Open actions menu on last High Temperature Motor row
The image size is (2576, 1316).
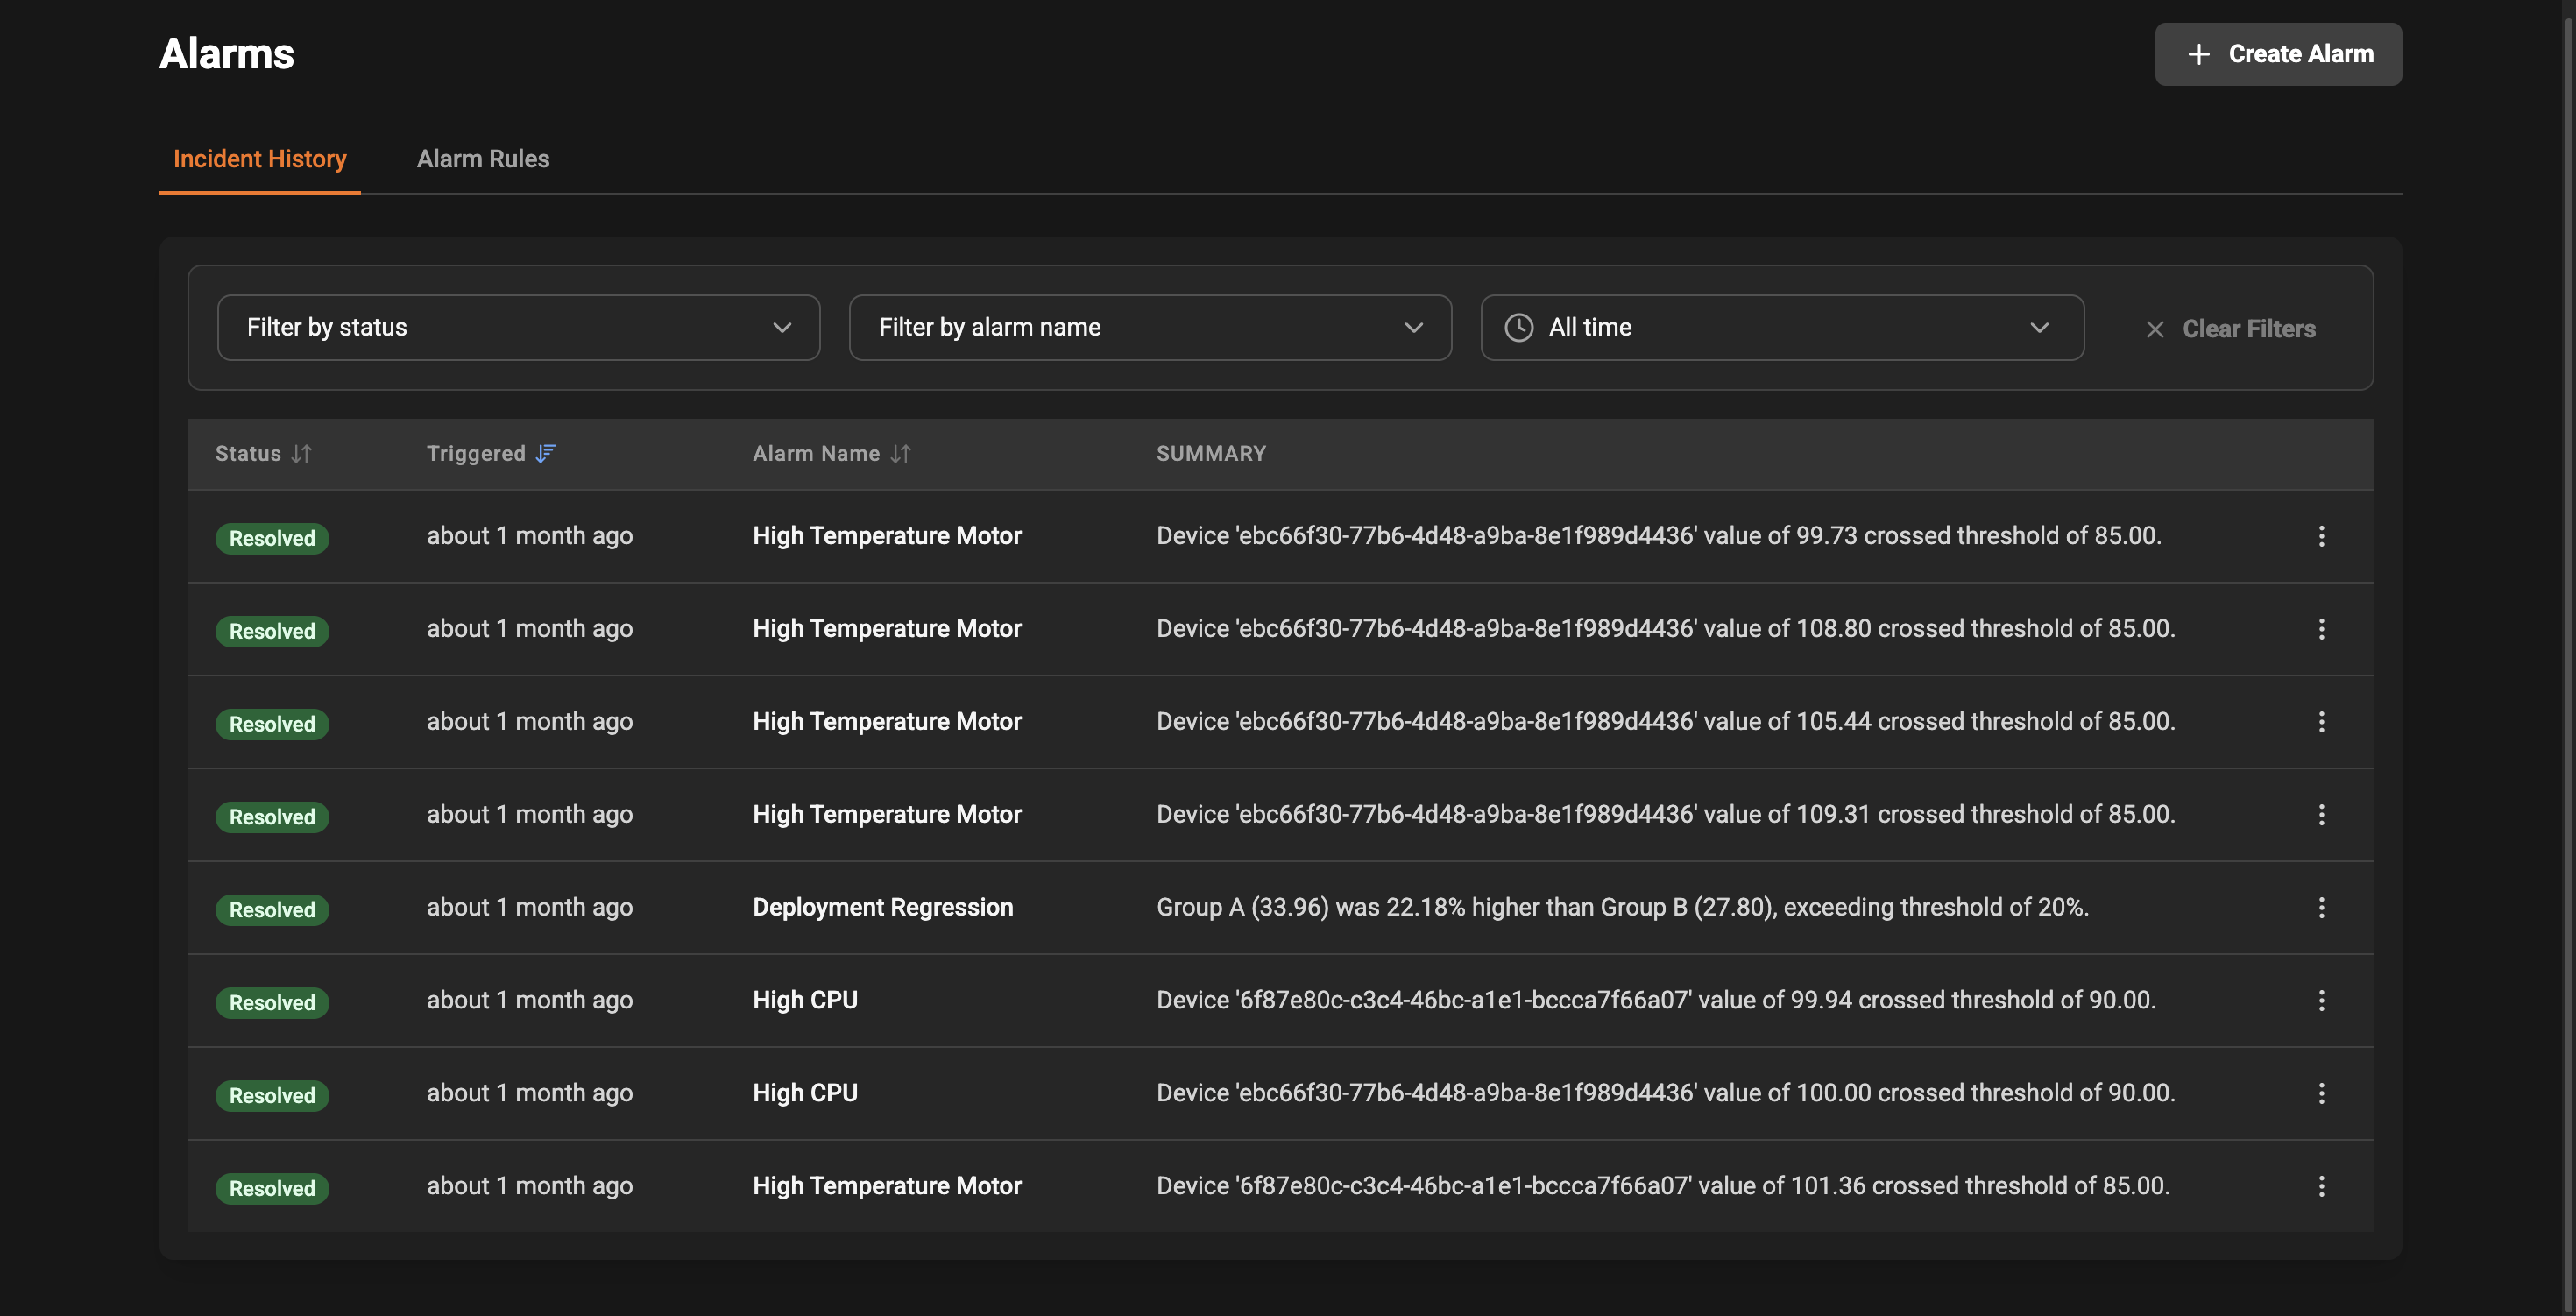(2322, 1186)
